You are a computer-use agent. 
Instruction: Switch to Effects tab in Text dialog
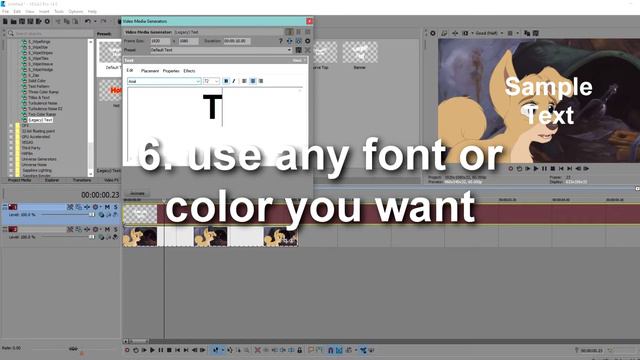(189, 71)
